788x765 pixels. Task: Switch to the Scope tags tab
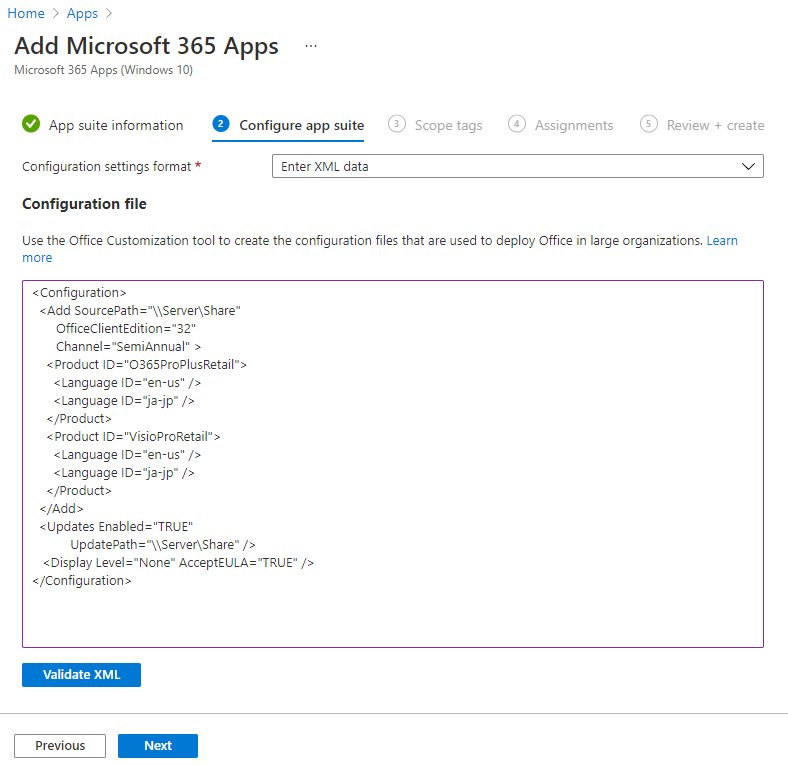point(448,125)
